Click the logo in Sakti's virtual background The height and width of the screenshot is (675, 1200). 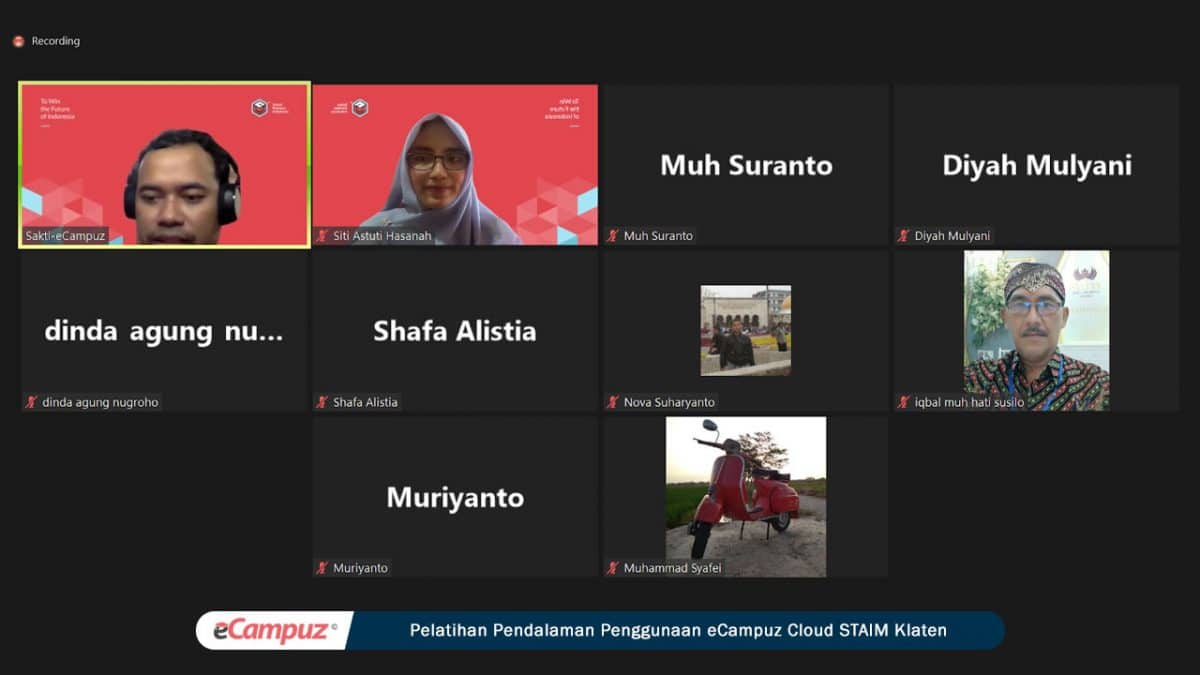point(268,107)
